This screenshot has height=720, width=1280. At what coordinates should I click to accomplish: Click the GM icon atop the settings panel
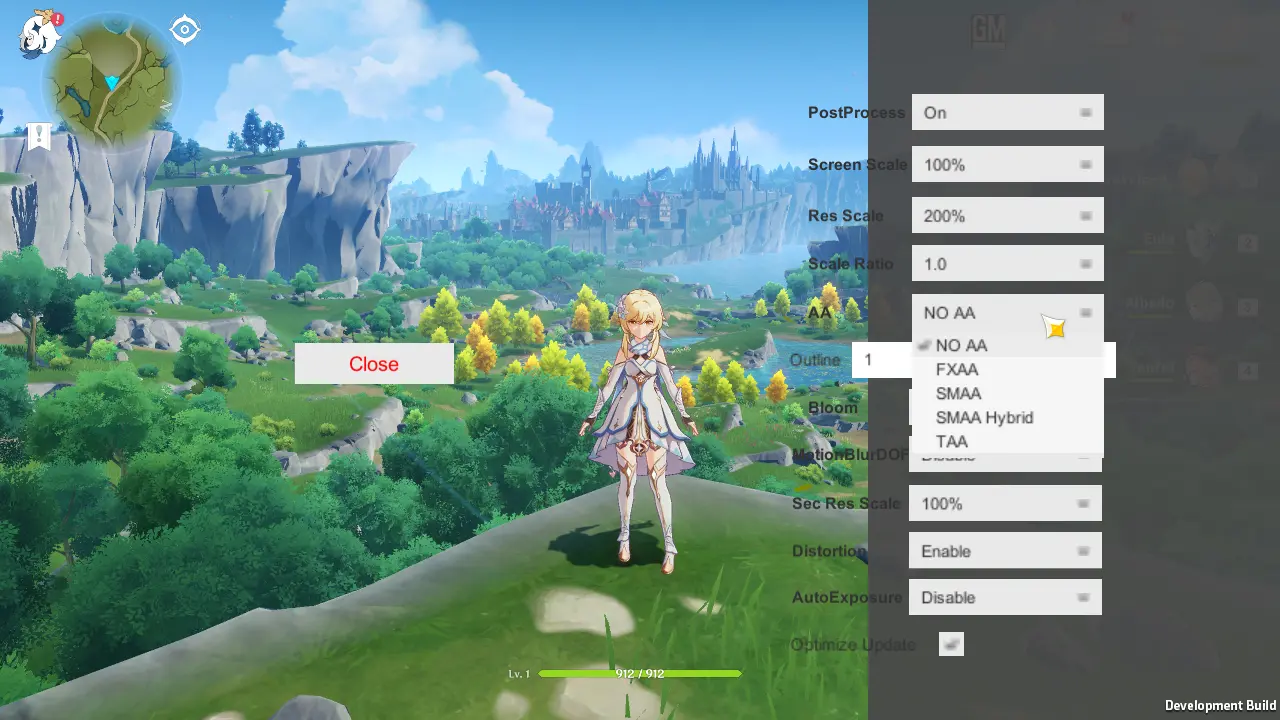pos(989,31)
